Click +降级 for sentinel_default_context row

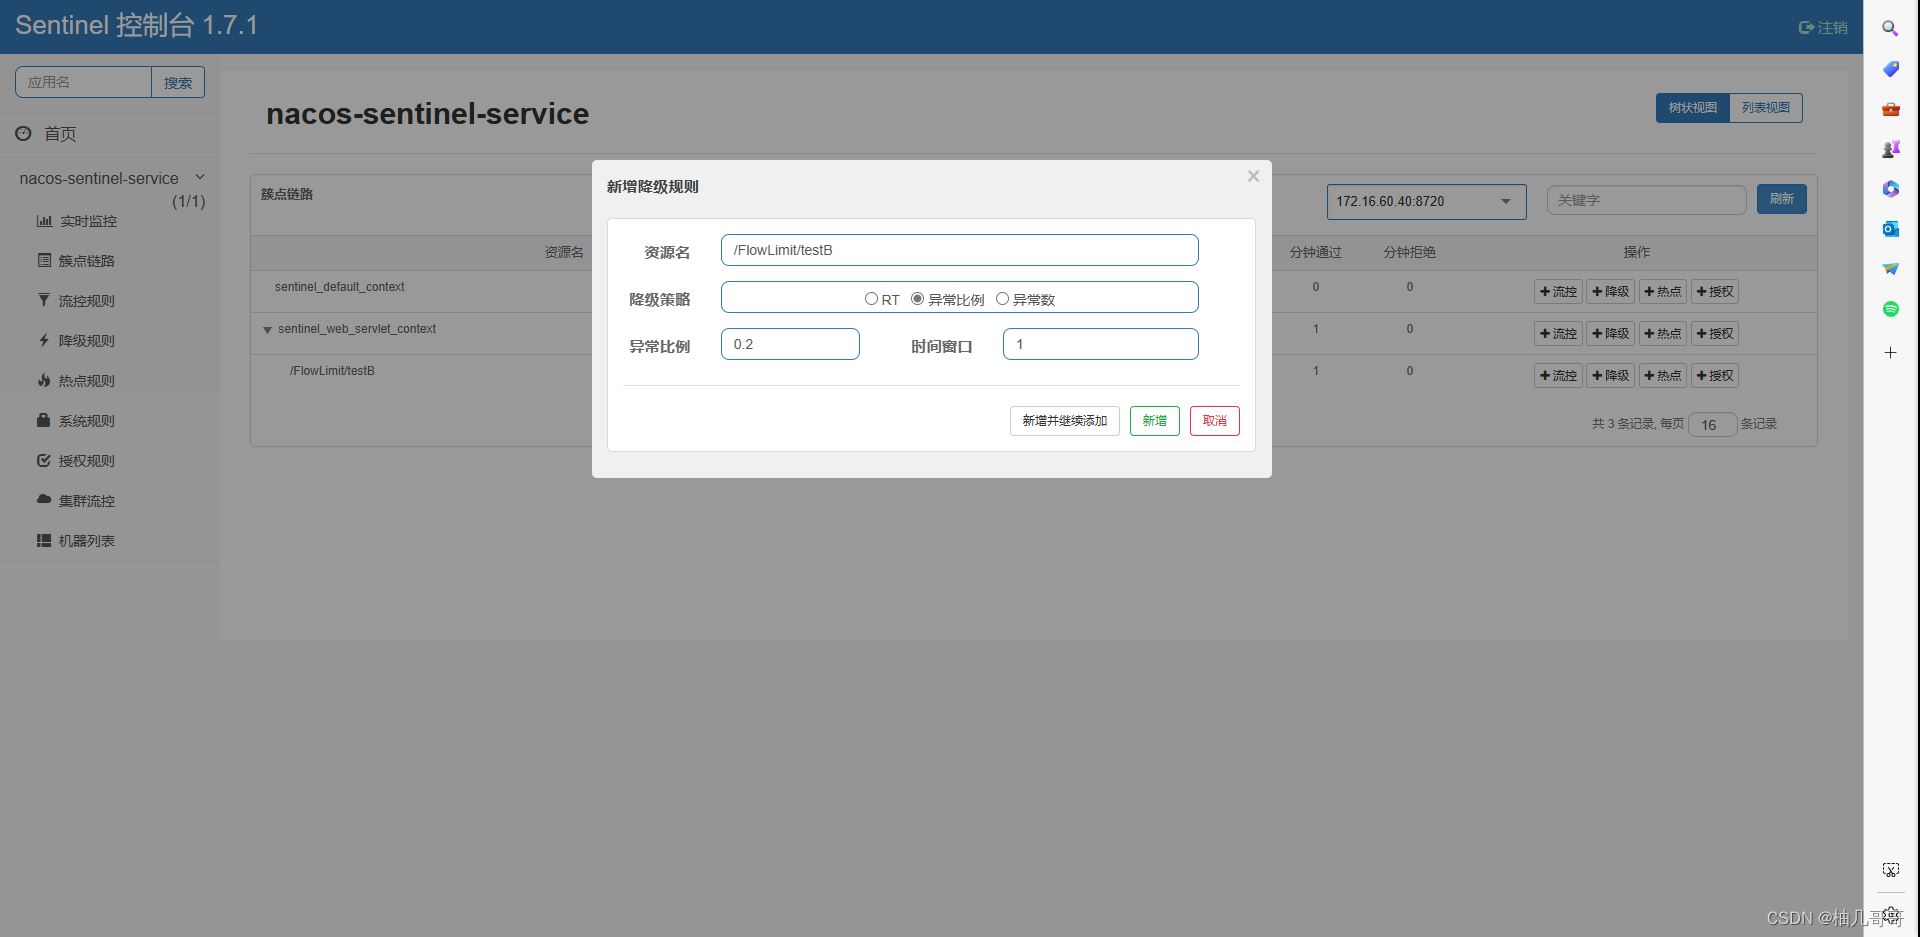coord(1610,292)
